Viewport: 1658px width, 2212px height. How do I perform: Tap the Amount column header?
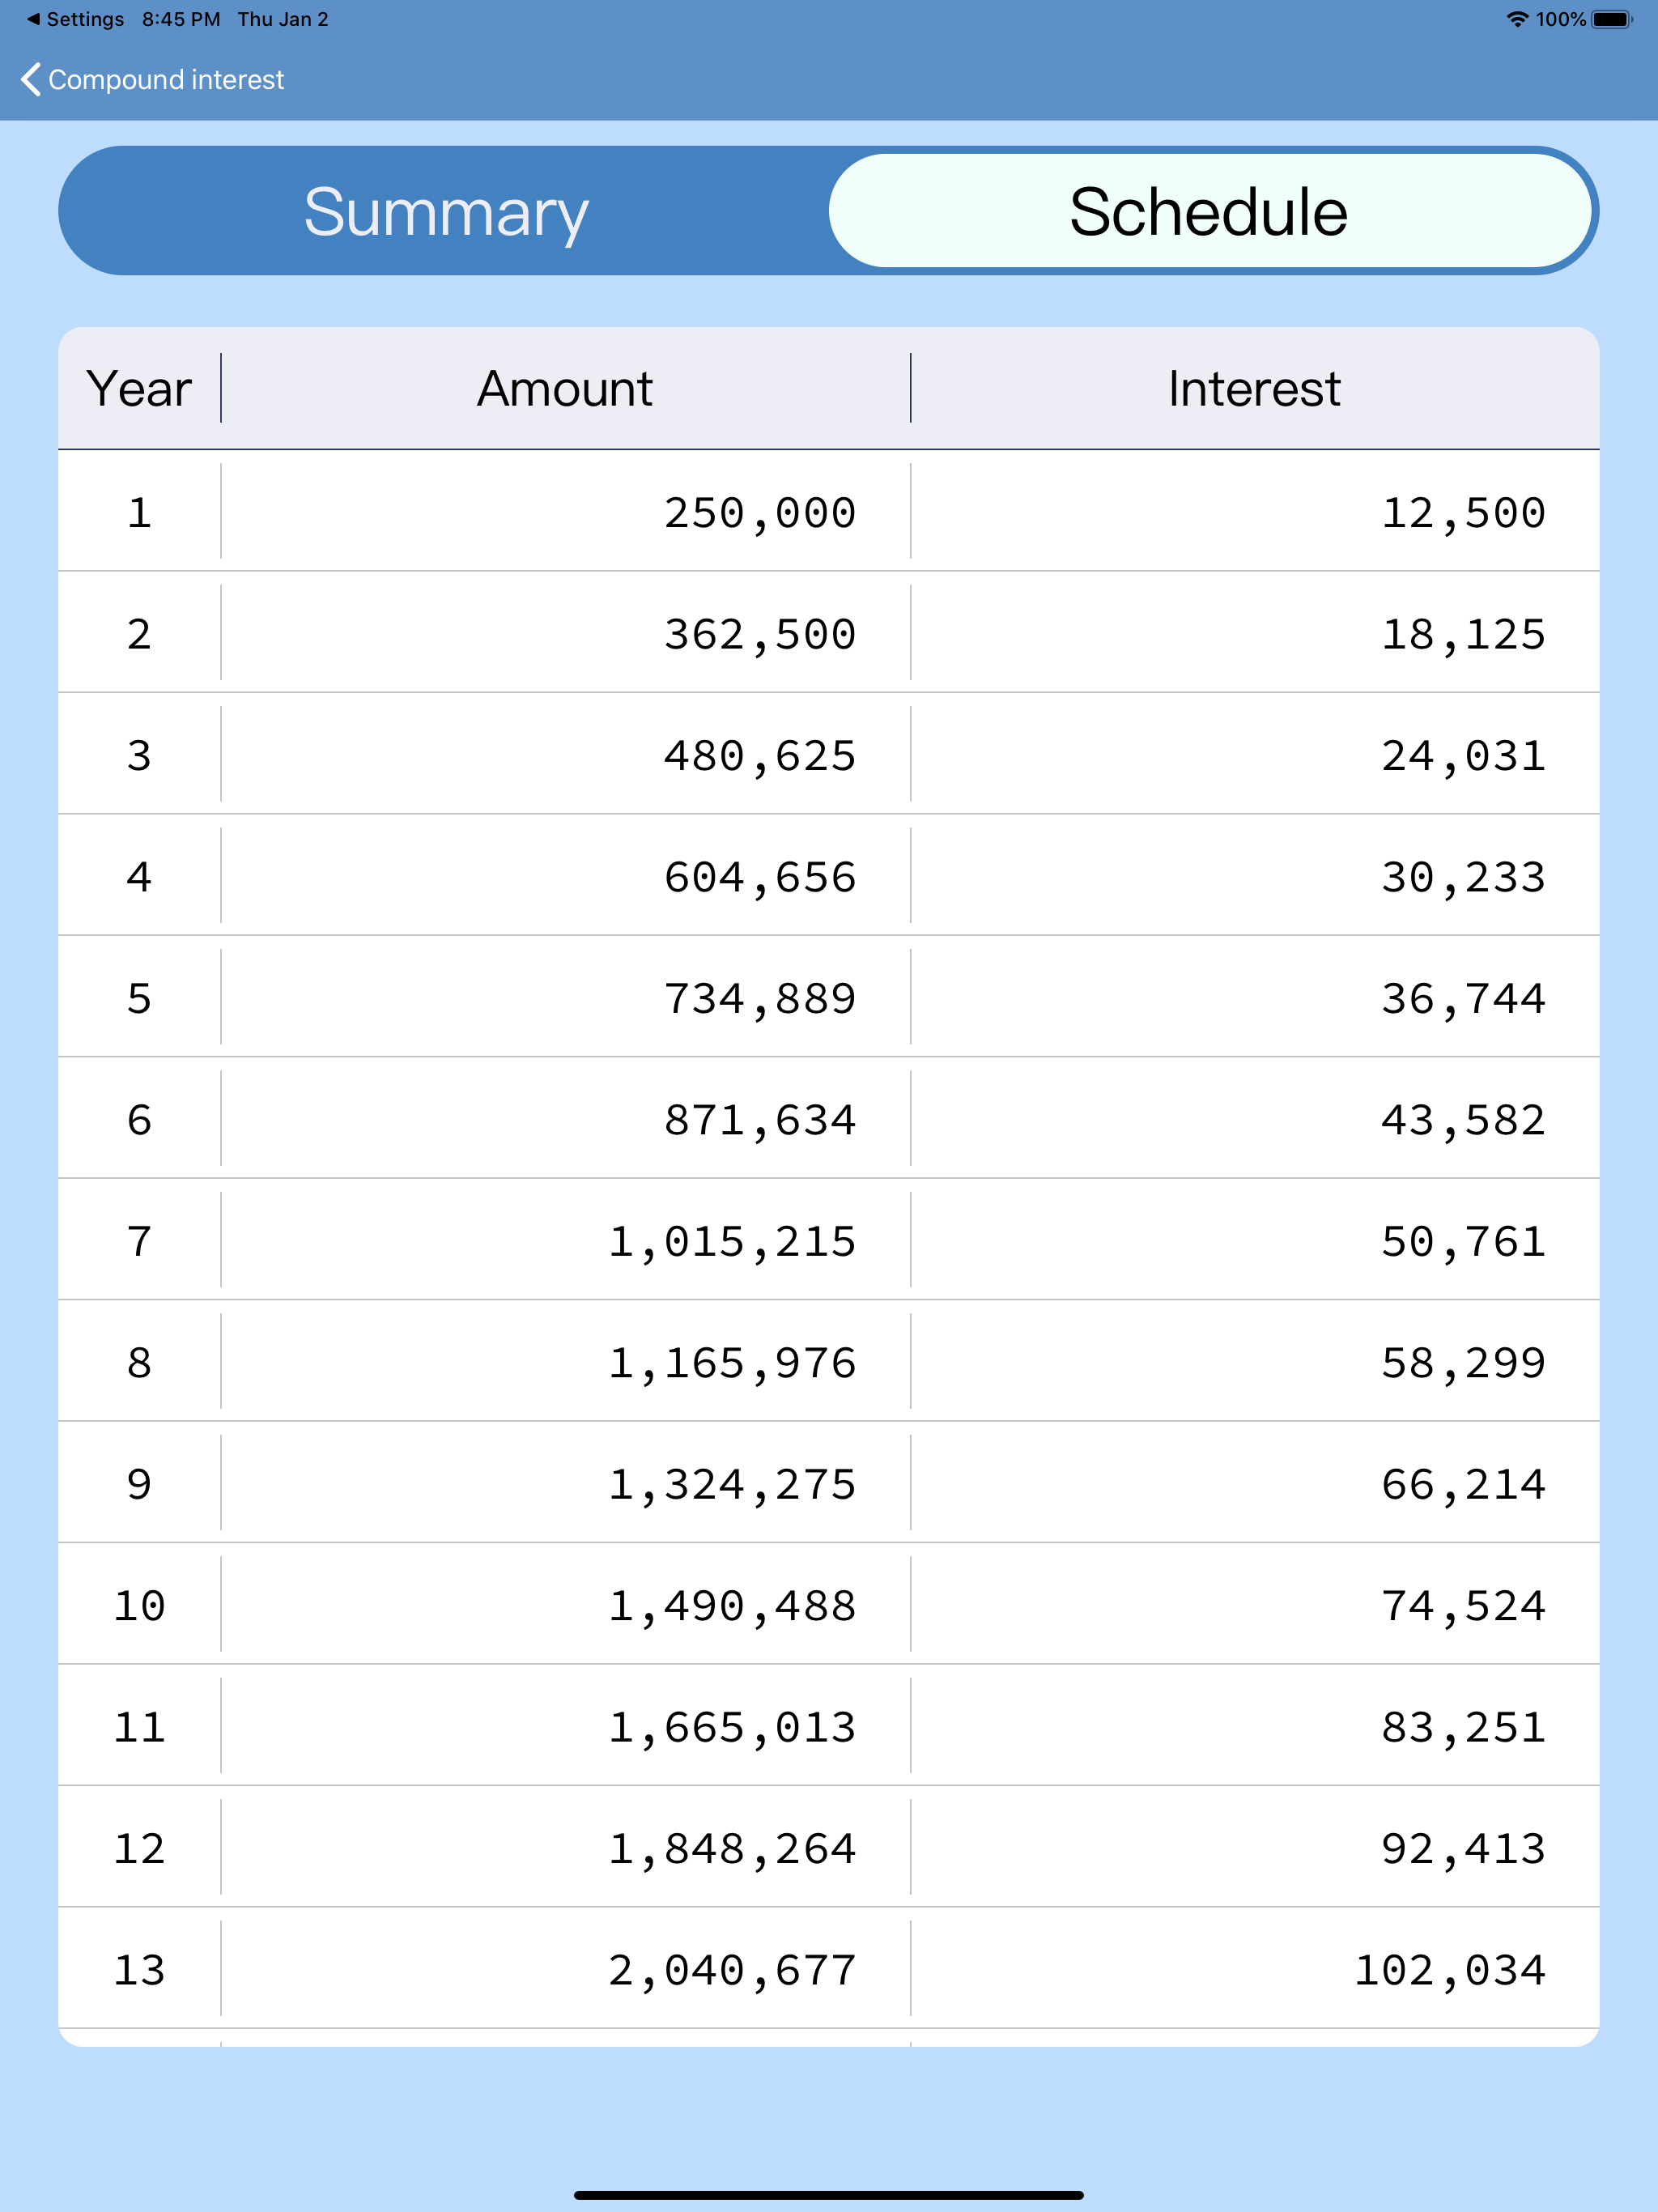pos(564,388)
